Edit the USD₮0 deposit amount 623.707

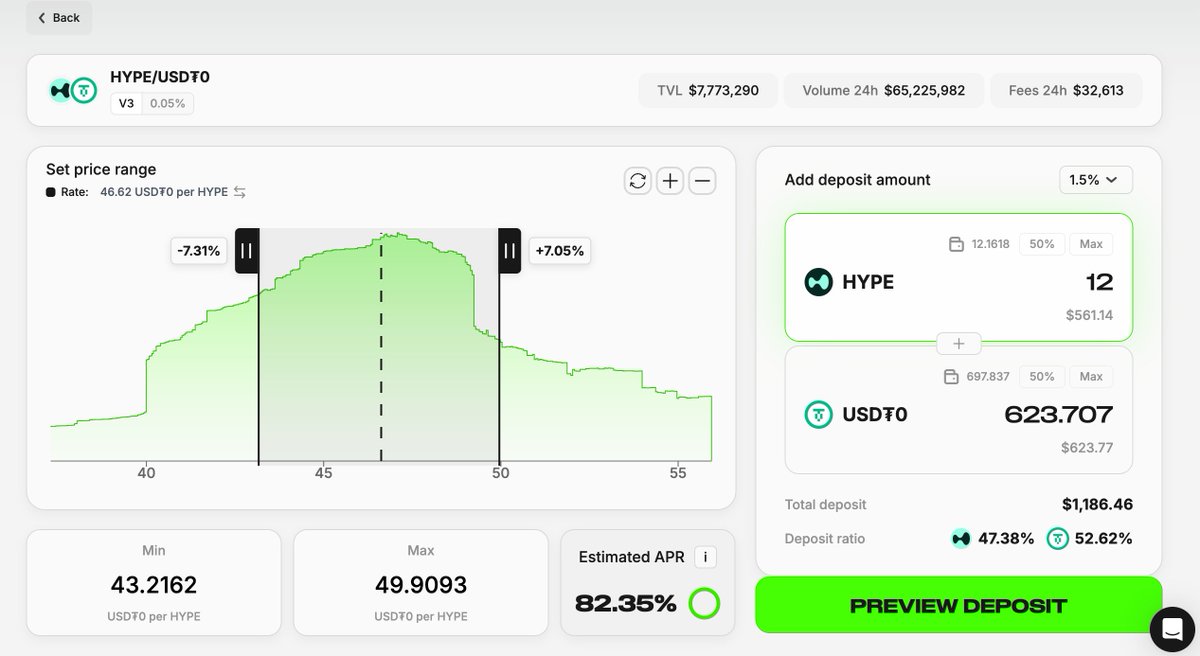[x=1059, y=414]
